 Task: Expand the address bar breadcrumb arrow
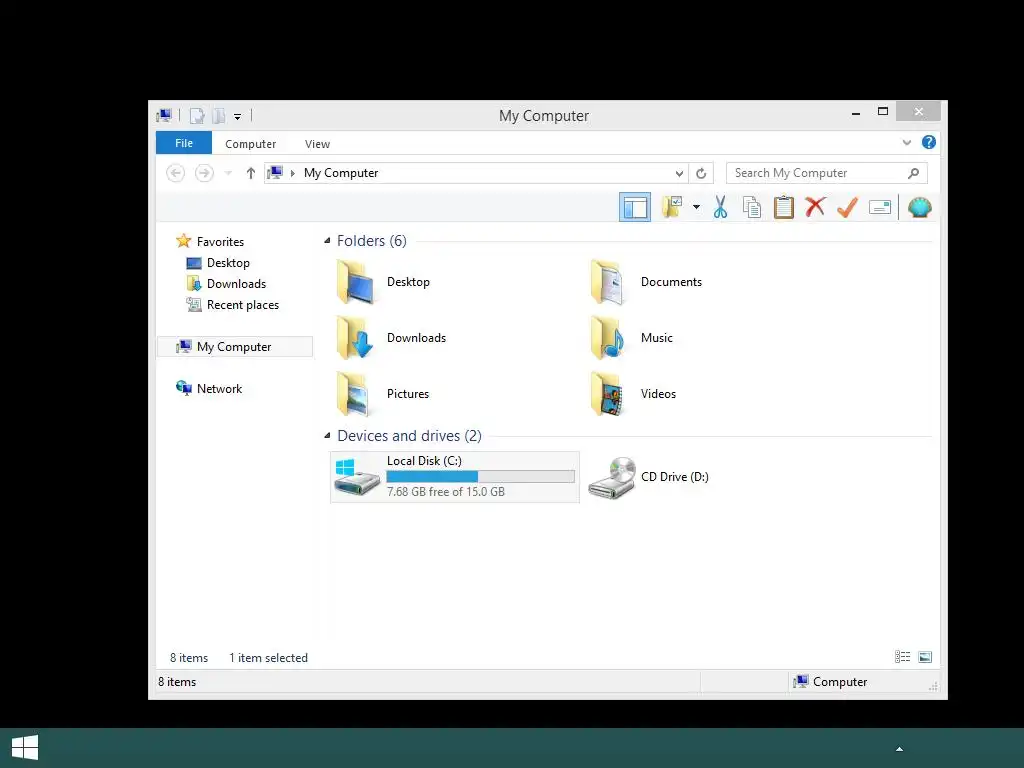point(293,173)
